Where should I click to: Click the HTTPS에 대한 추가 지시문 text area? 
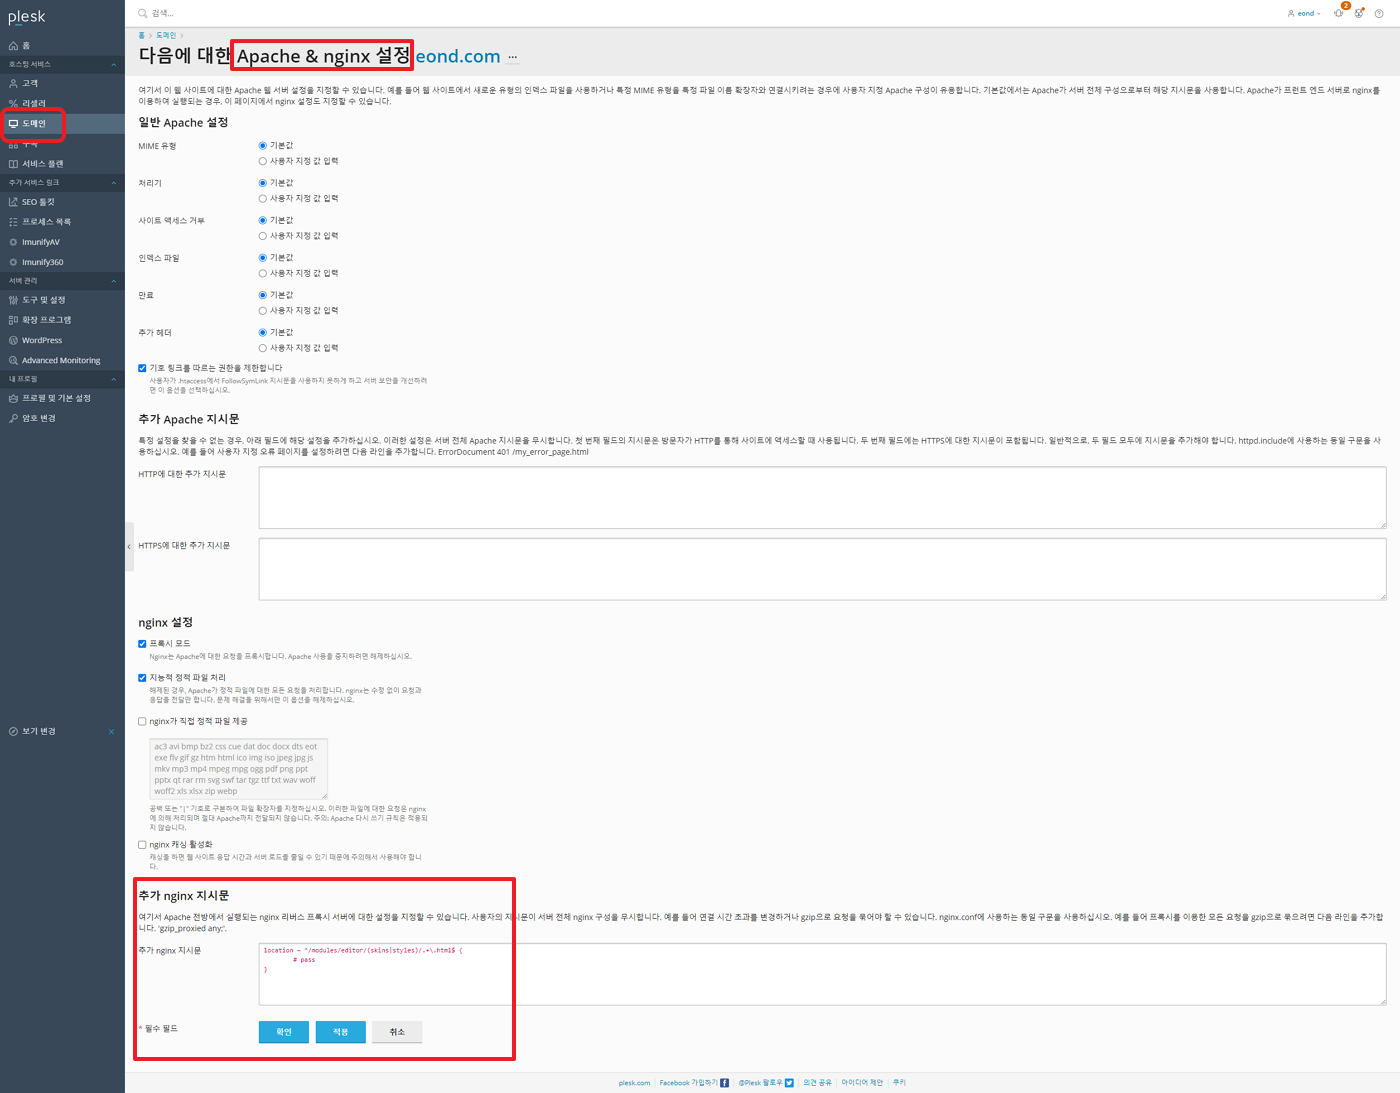click(822, 569)
